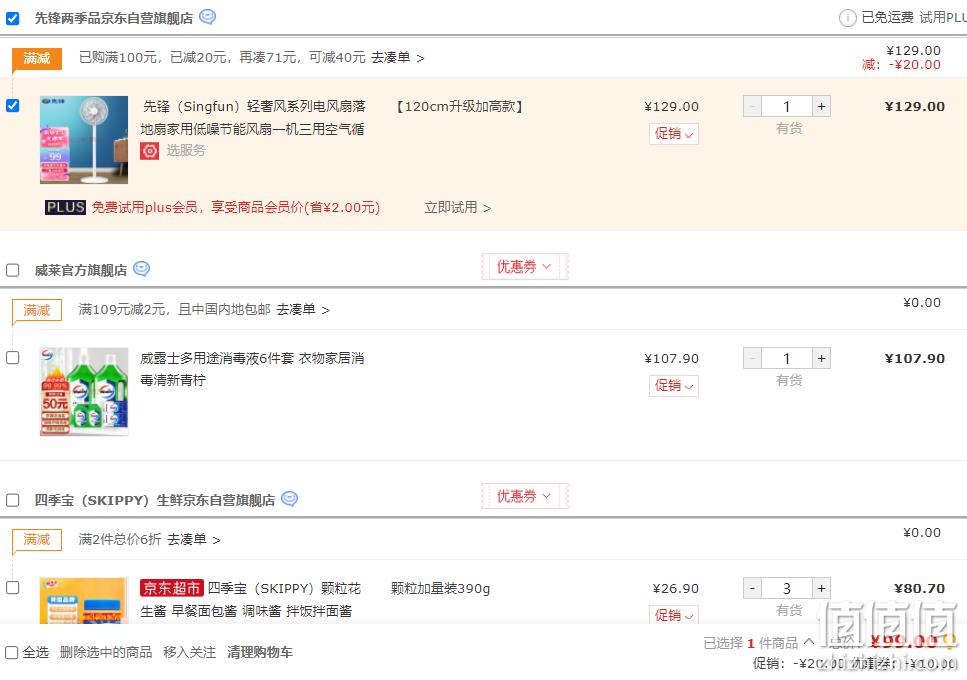
Task: Click the 减: -¥20.00 discount amount
Action: (901, 65)
